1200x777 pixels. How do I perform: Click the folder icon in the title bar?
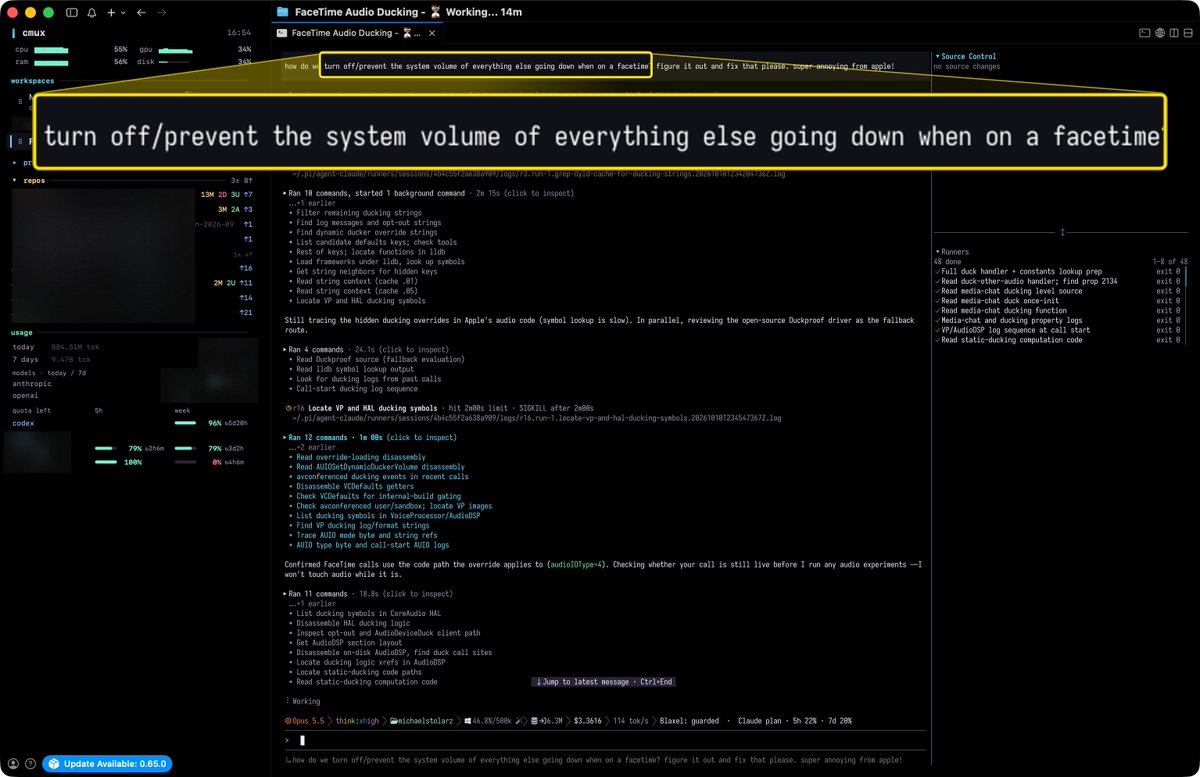pyautogui.click(x=282, y=12)
